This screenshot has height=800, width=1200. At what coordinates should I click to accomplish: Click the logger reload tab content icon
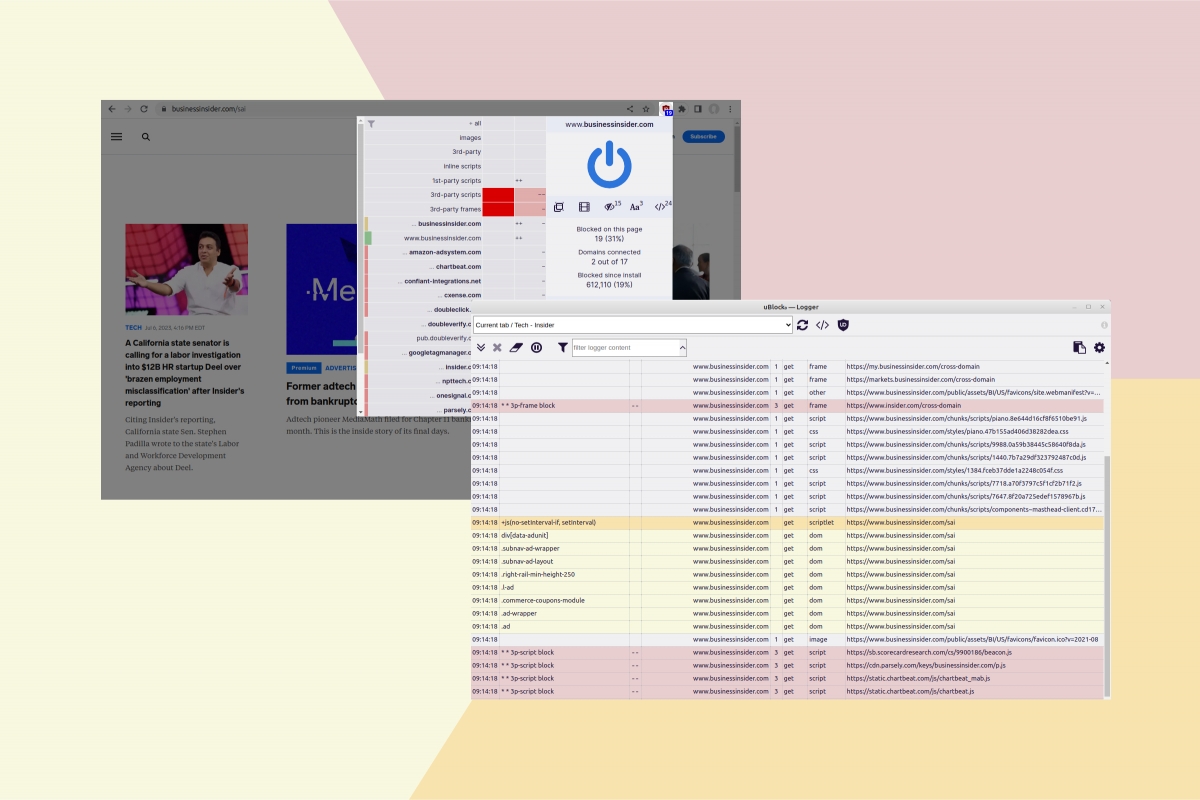coord(802,325)
